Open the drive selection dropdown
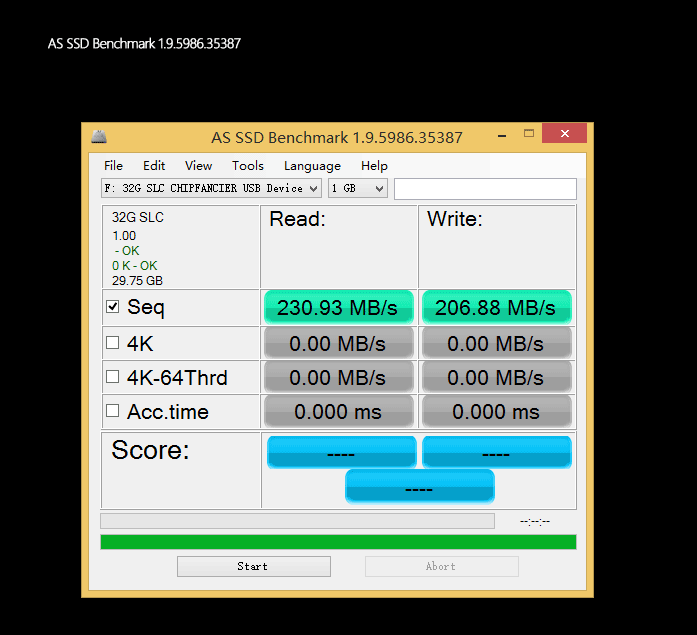 tap(211, 188)
